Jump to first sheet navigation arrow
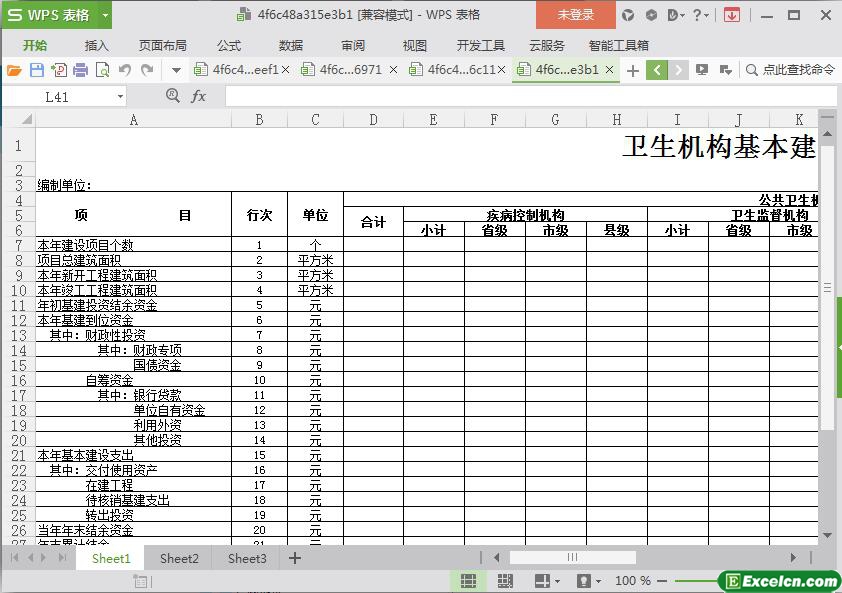This screenshot has height=593, width=842. pyautogui.click(x=14, y=558)
